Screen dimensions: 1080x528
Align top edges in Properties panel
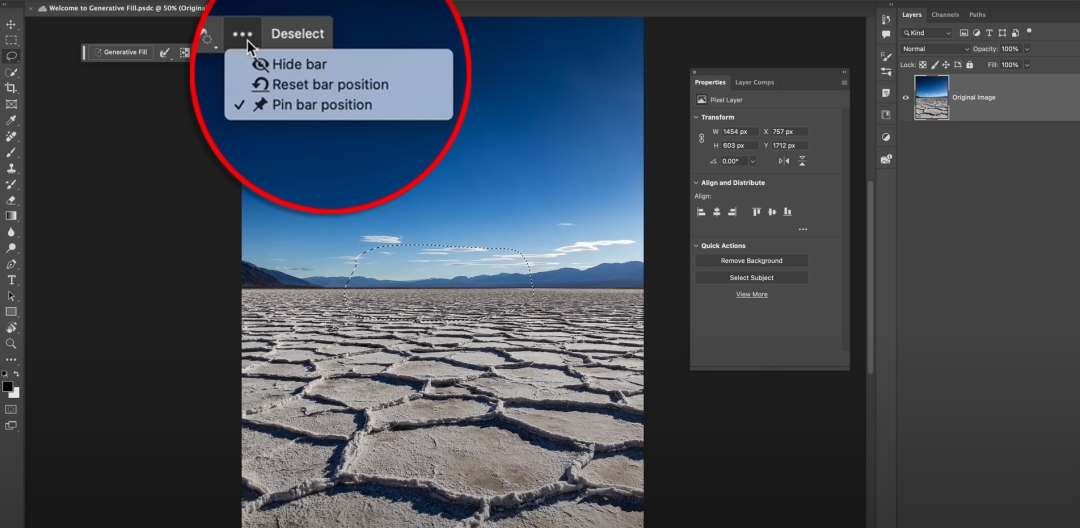[x=756, y=212]
